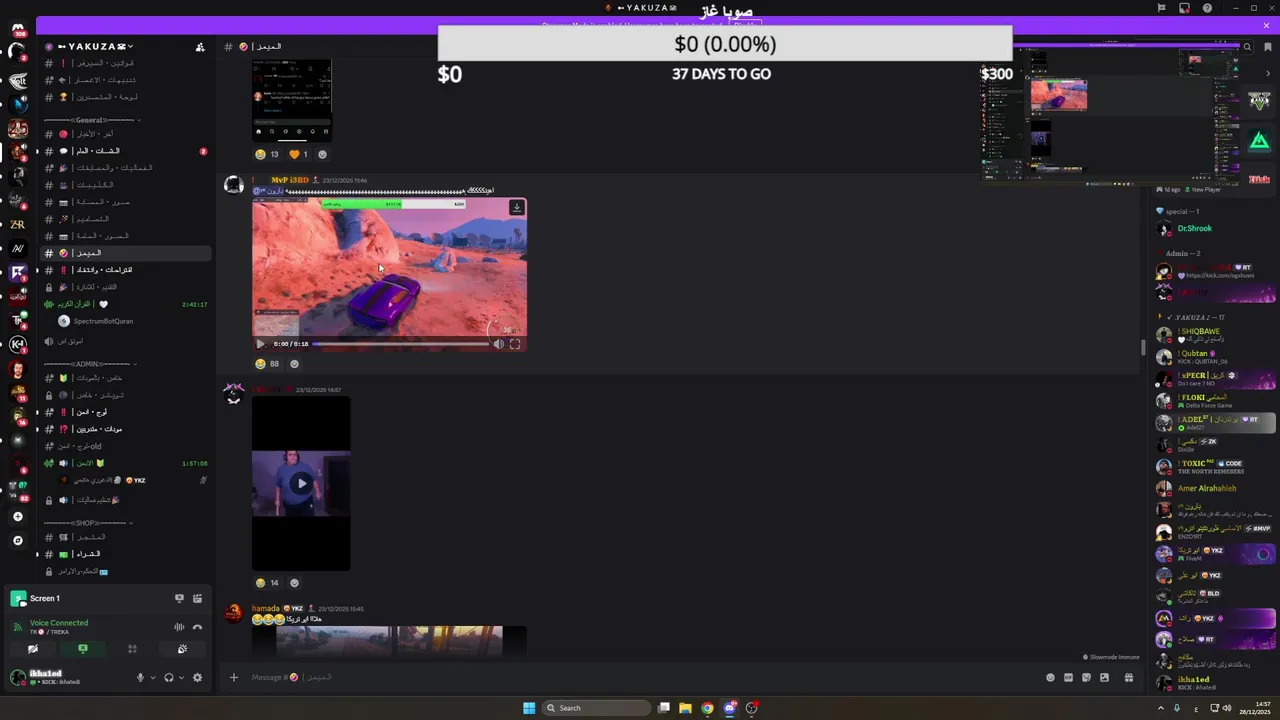Open User Settings gear
The height and width of the screenshot is (720, 1280).
coord(197,677)
